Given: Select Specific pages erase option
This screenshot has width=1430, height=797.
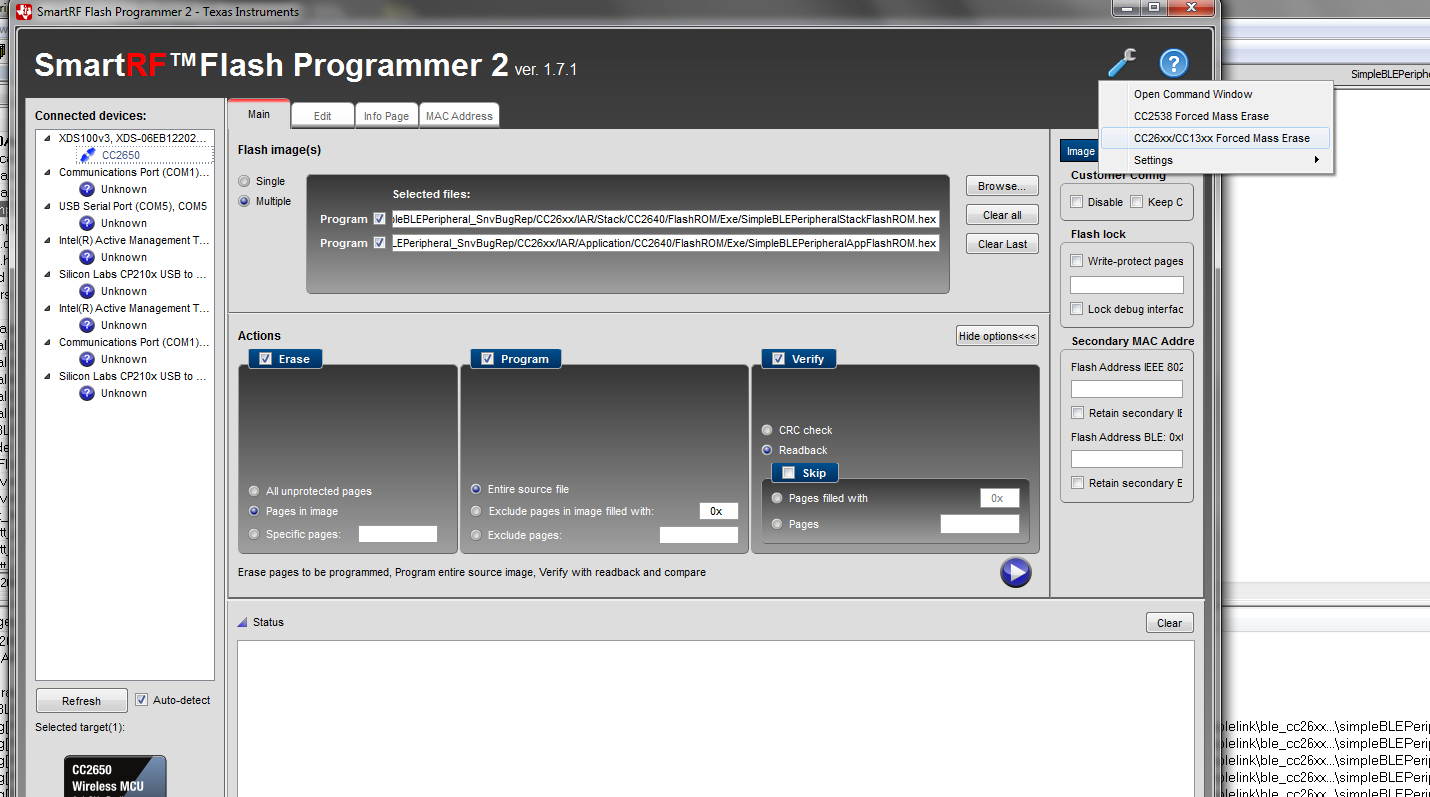Looking at the screenshot, I should click(x=255, y=534).
